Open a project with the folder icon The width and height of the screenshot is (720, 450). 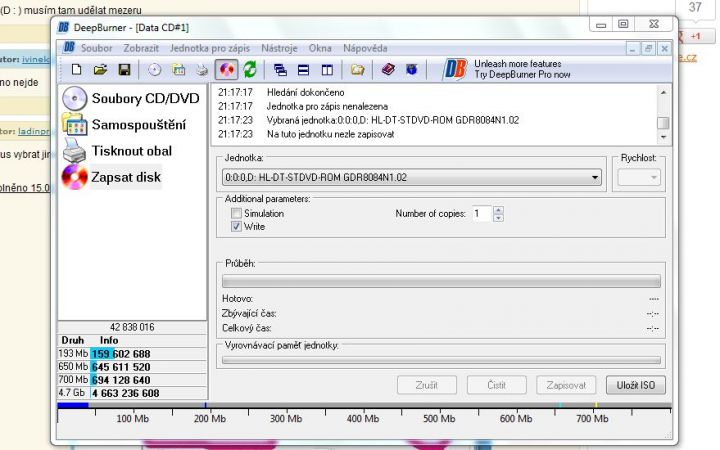click(x=100, y=70)
